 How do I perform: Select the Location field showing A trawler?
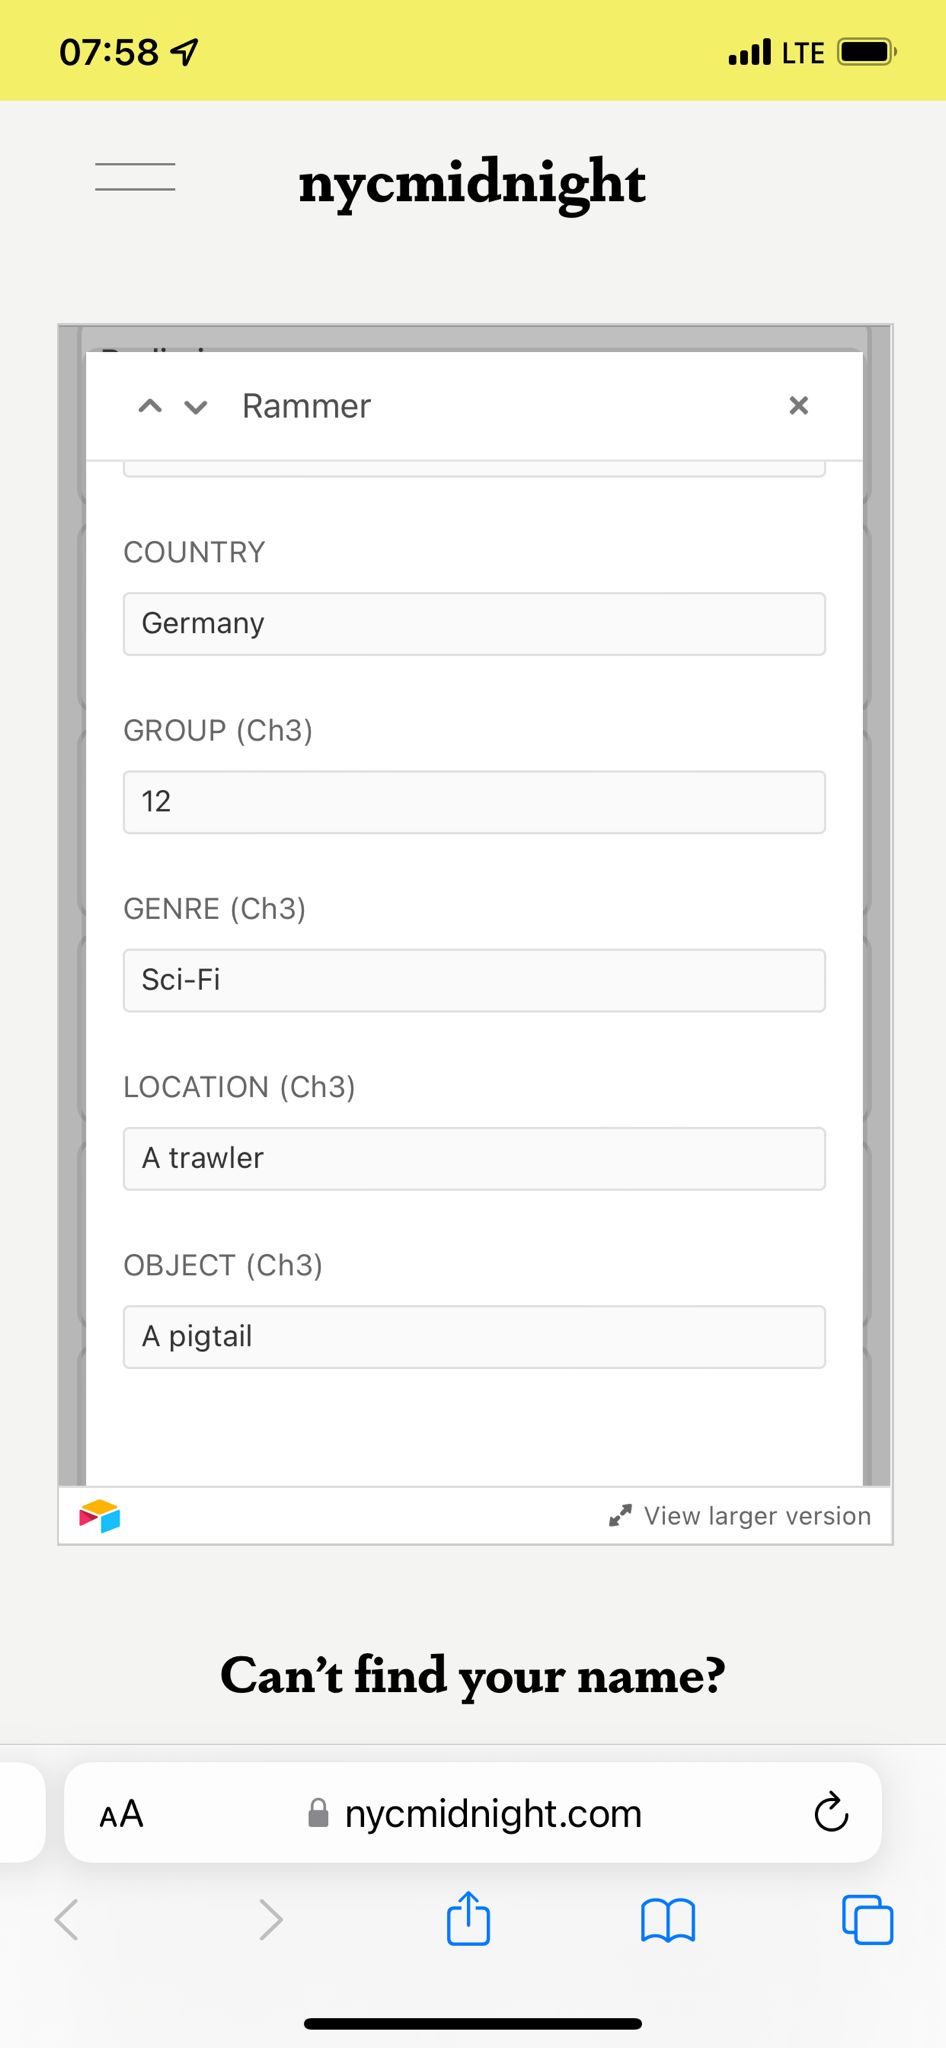[x=474, y=1158]
